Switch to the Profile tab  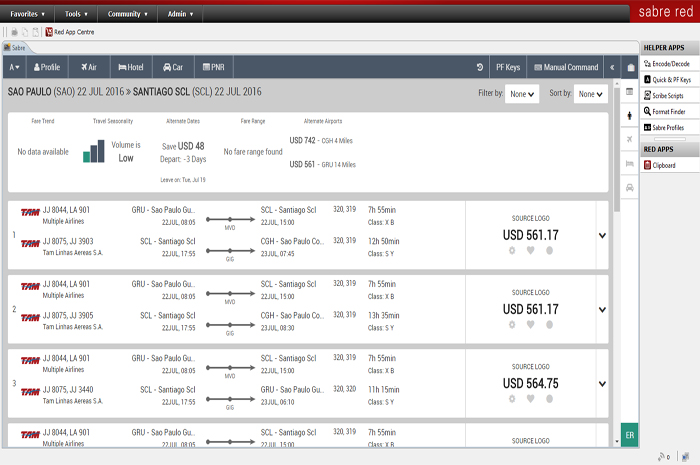tap(47, 67)
